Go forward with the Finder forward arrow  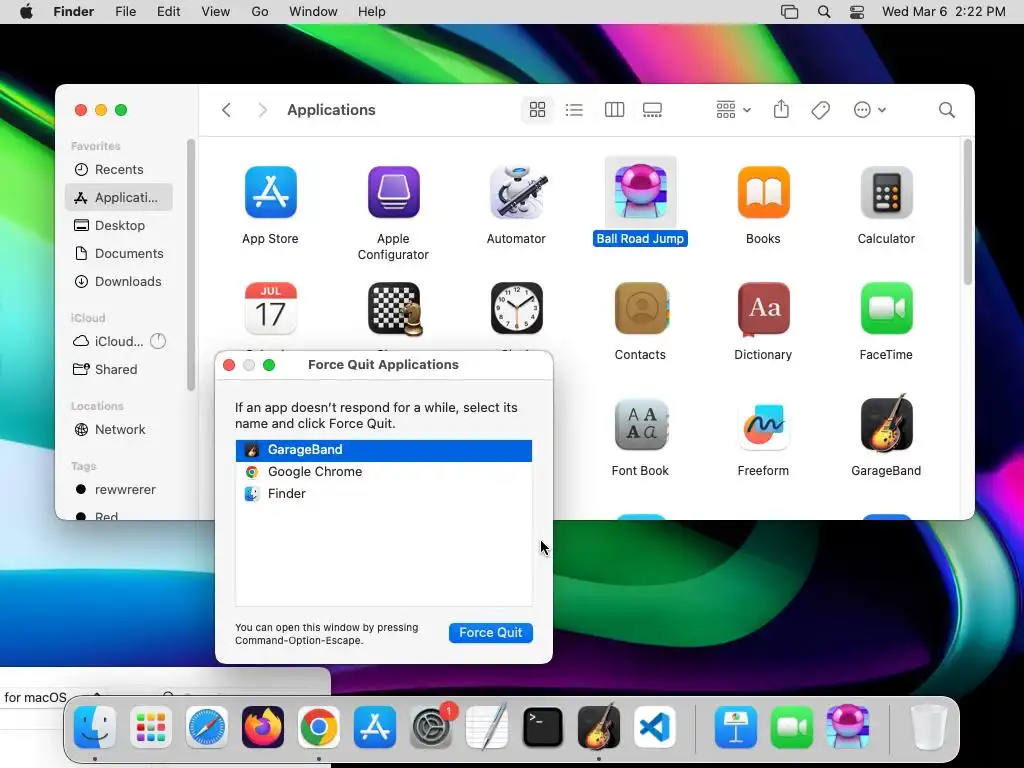pos(262,110)
